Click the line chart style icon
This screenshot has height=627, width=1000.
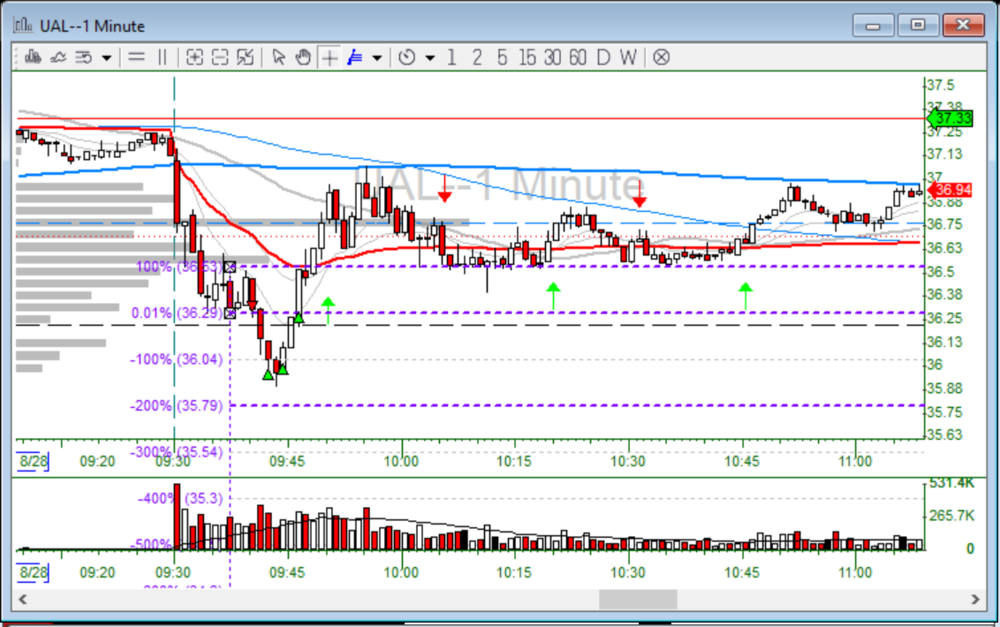(57, 57)
